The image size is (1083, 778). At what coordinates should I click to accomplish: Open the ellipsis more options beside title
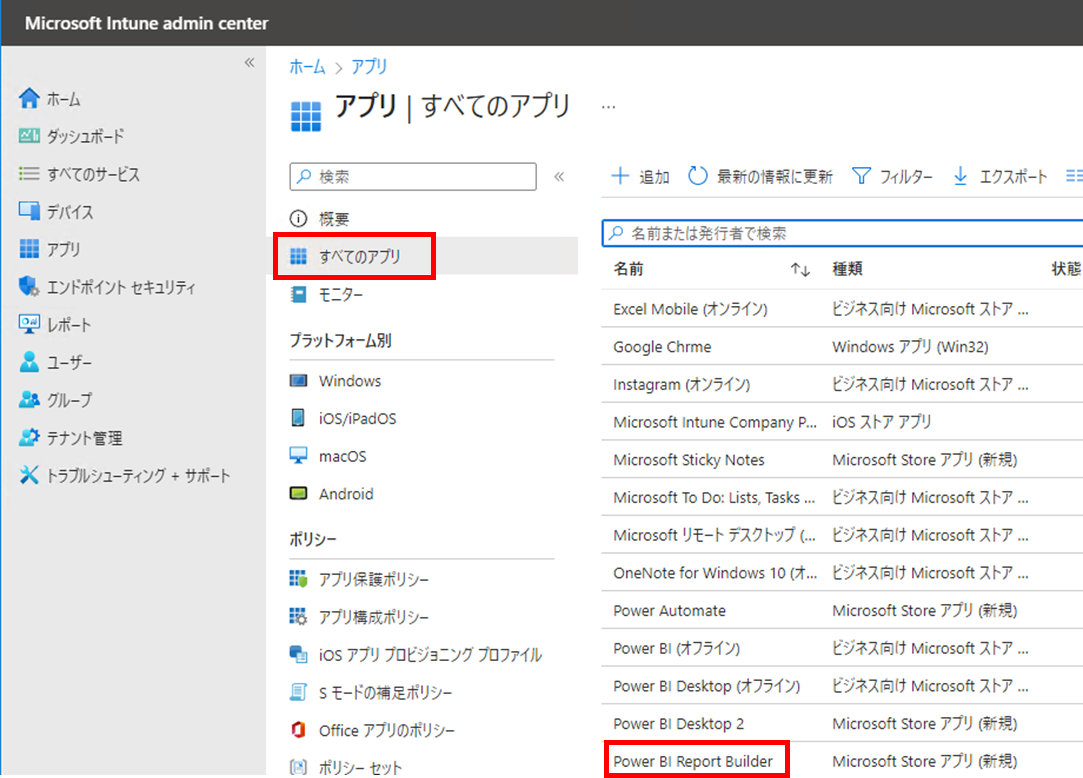608,107
